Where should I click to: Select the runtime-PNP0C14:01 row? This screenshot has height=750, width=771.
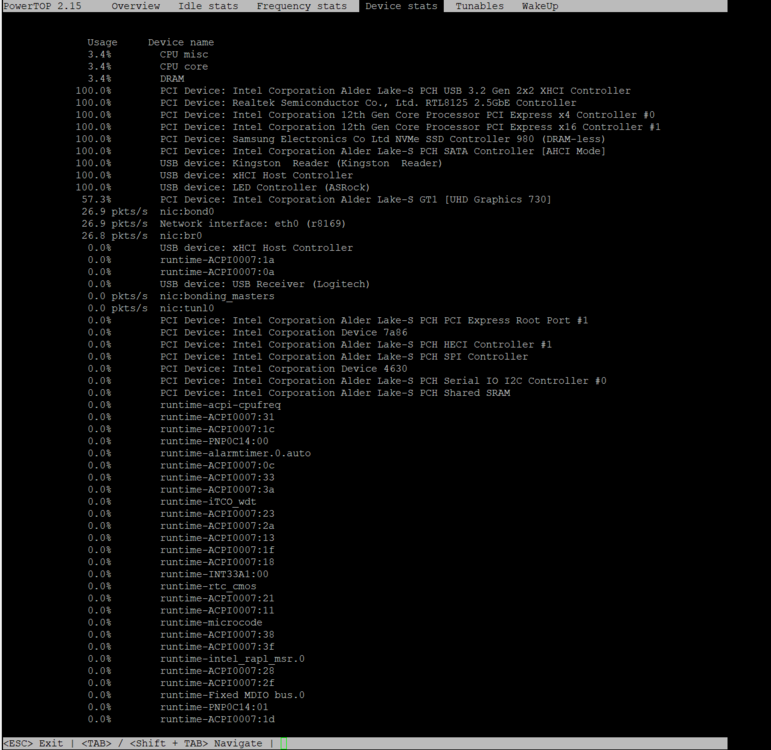click(178, 707)
